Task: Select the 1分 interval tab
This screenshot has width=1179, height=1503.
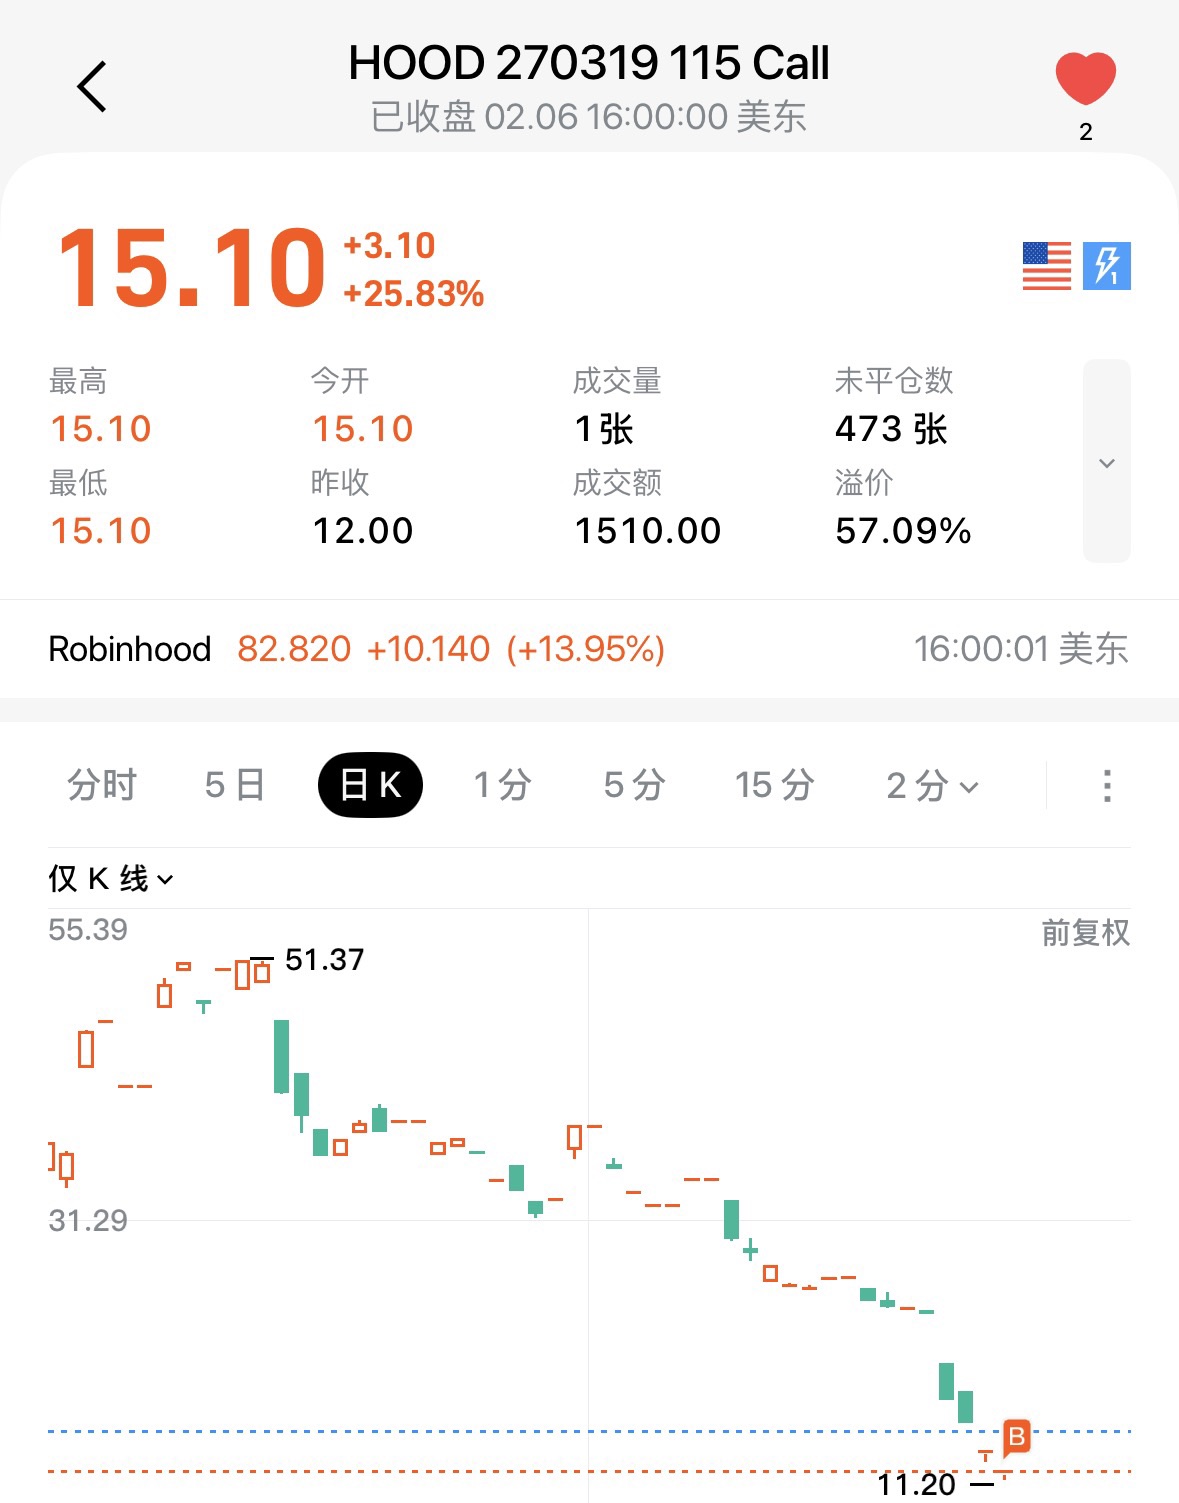Action: (x=502, y=785)
